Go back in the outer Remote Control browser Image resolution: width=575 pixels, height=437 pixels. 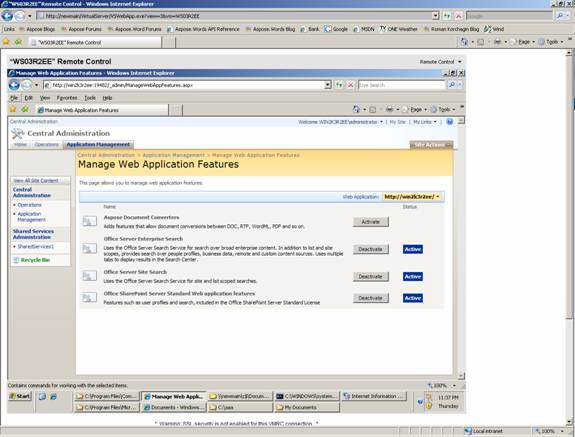pos(7,16)
